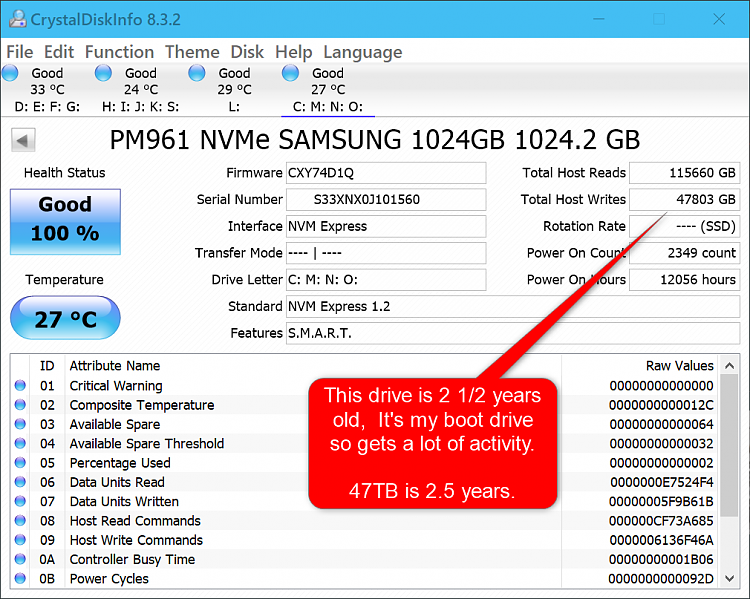This screenshot has height=599, width=750.
Task: Click status orb for Host Write Commands row
Action: click(x=20, y=540)
